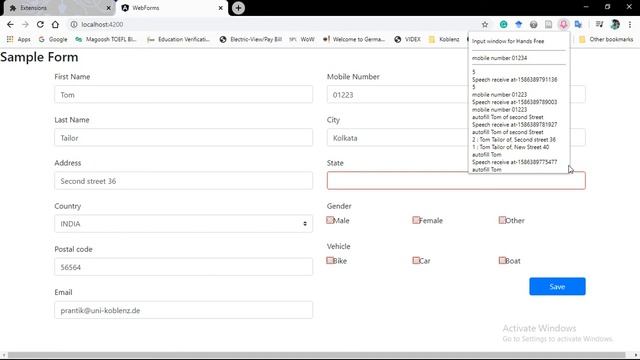Image resolution: width=640 pixels, height=360 pixels.
Task: Open the Magoosh TOEFL bookmark
Action: (106, 39)
